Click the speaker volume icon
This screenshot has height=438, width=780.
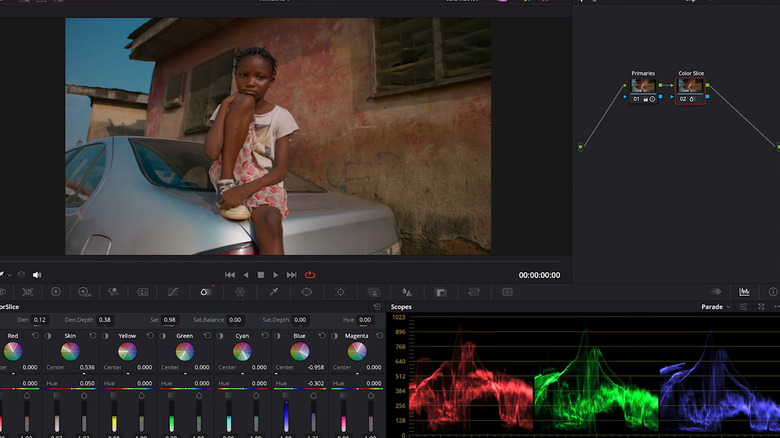point(37,275)
